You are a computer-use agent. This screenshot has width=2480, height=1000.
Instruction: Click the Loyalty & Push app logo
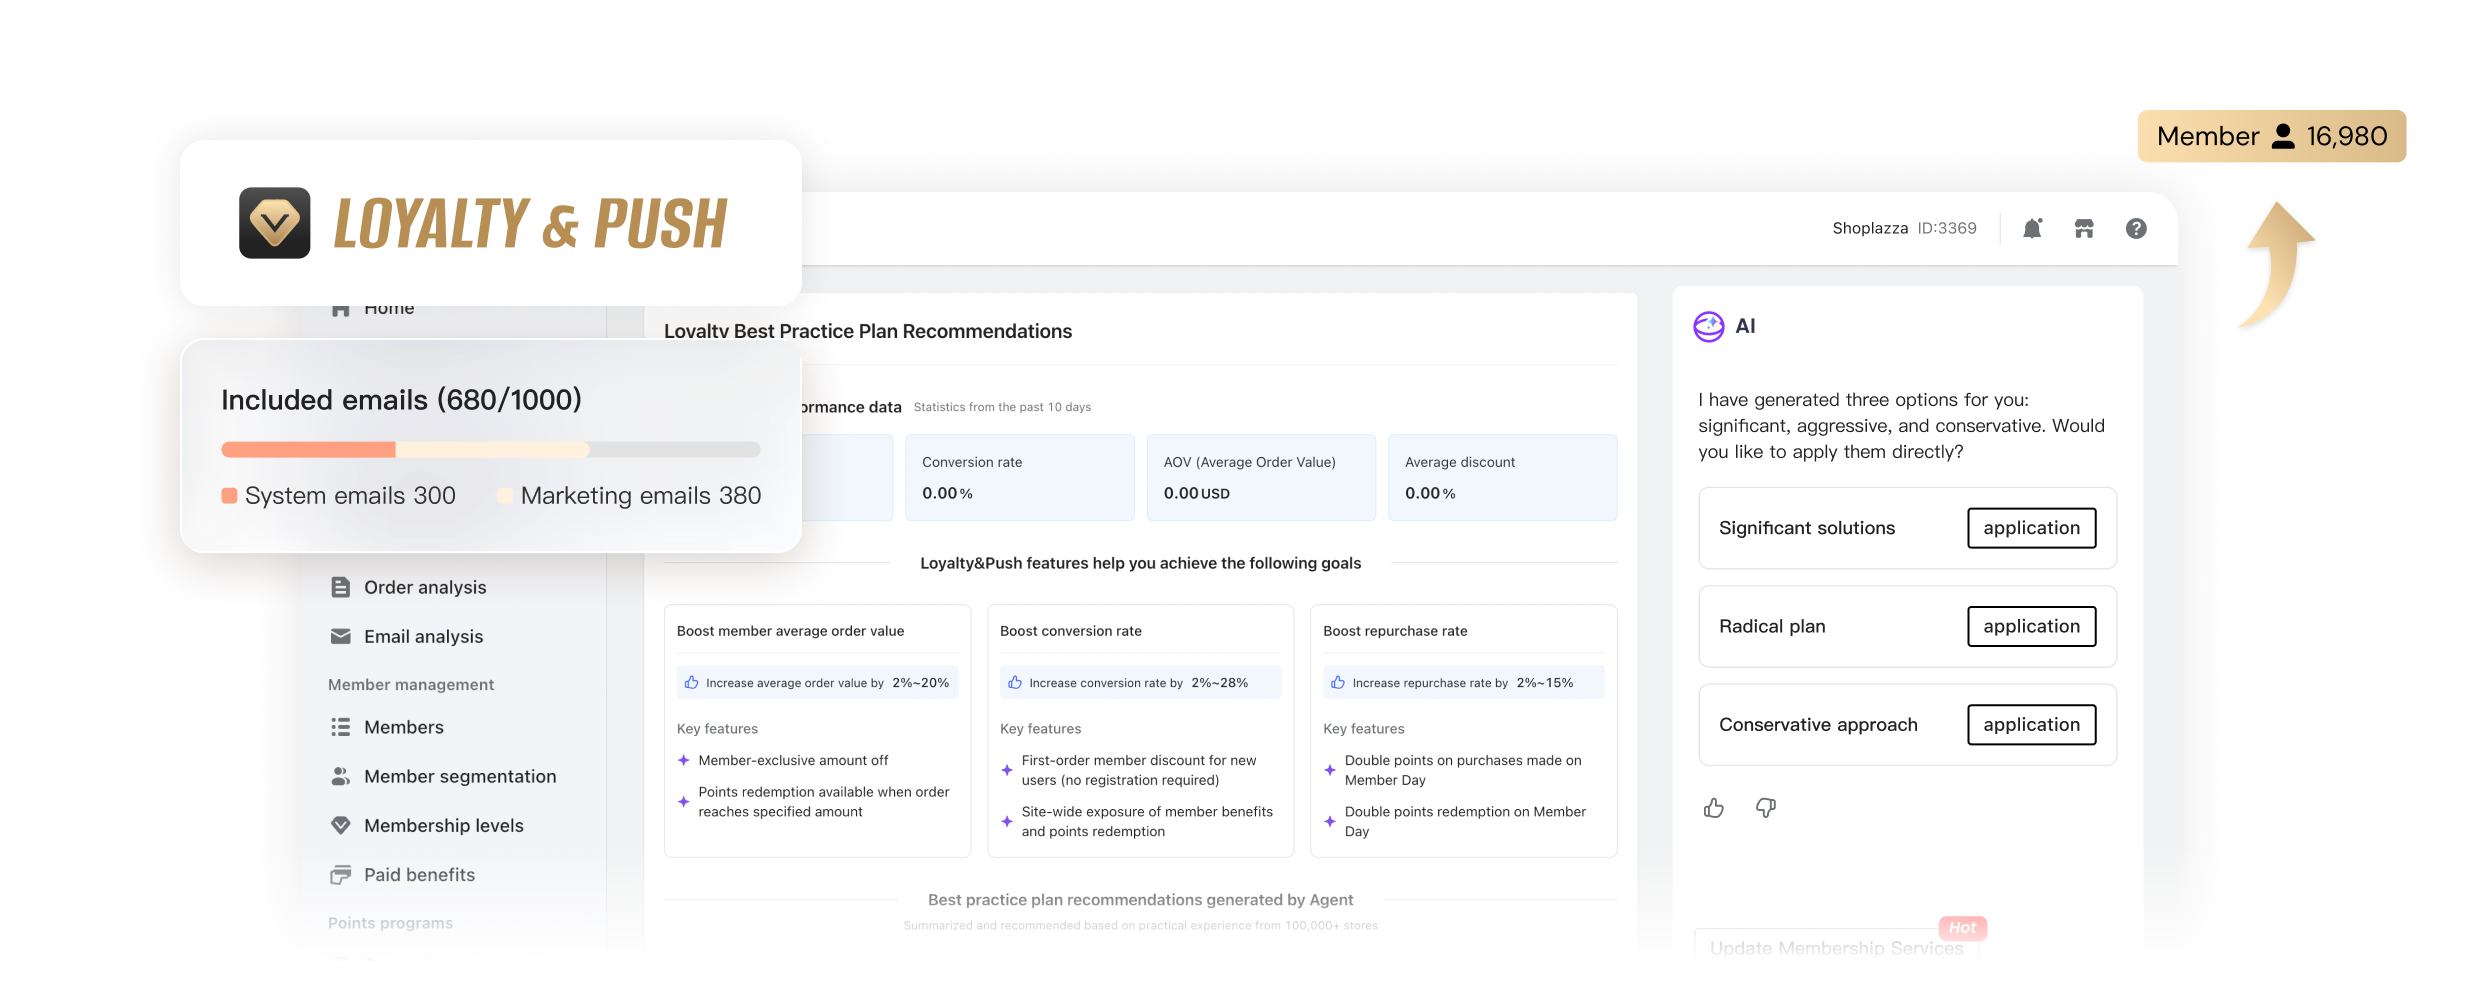click(x=275, y=223)
